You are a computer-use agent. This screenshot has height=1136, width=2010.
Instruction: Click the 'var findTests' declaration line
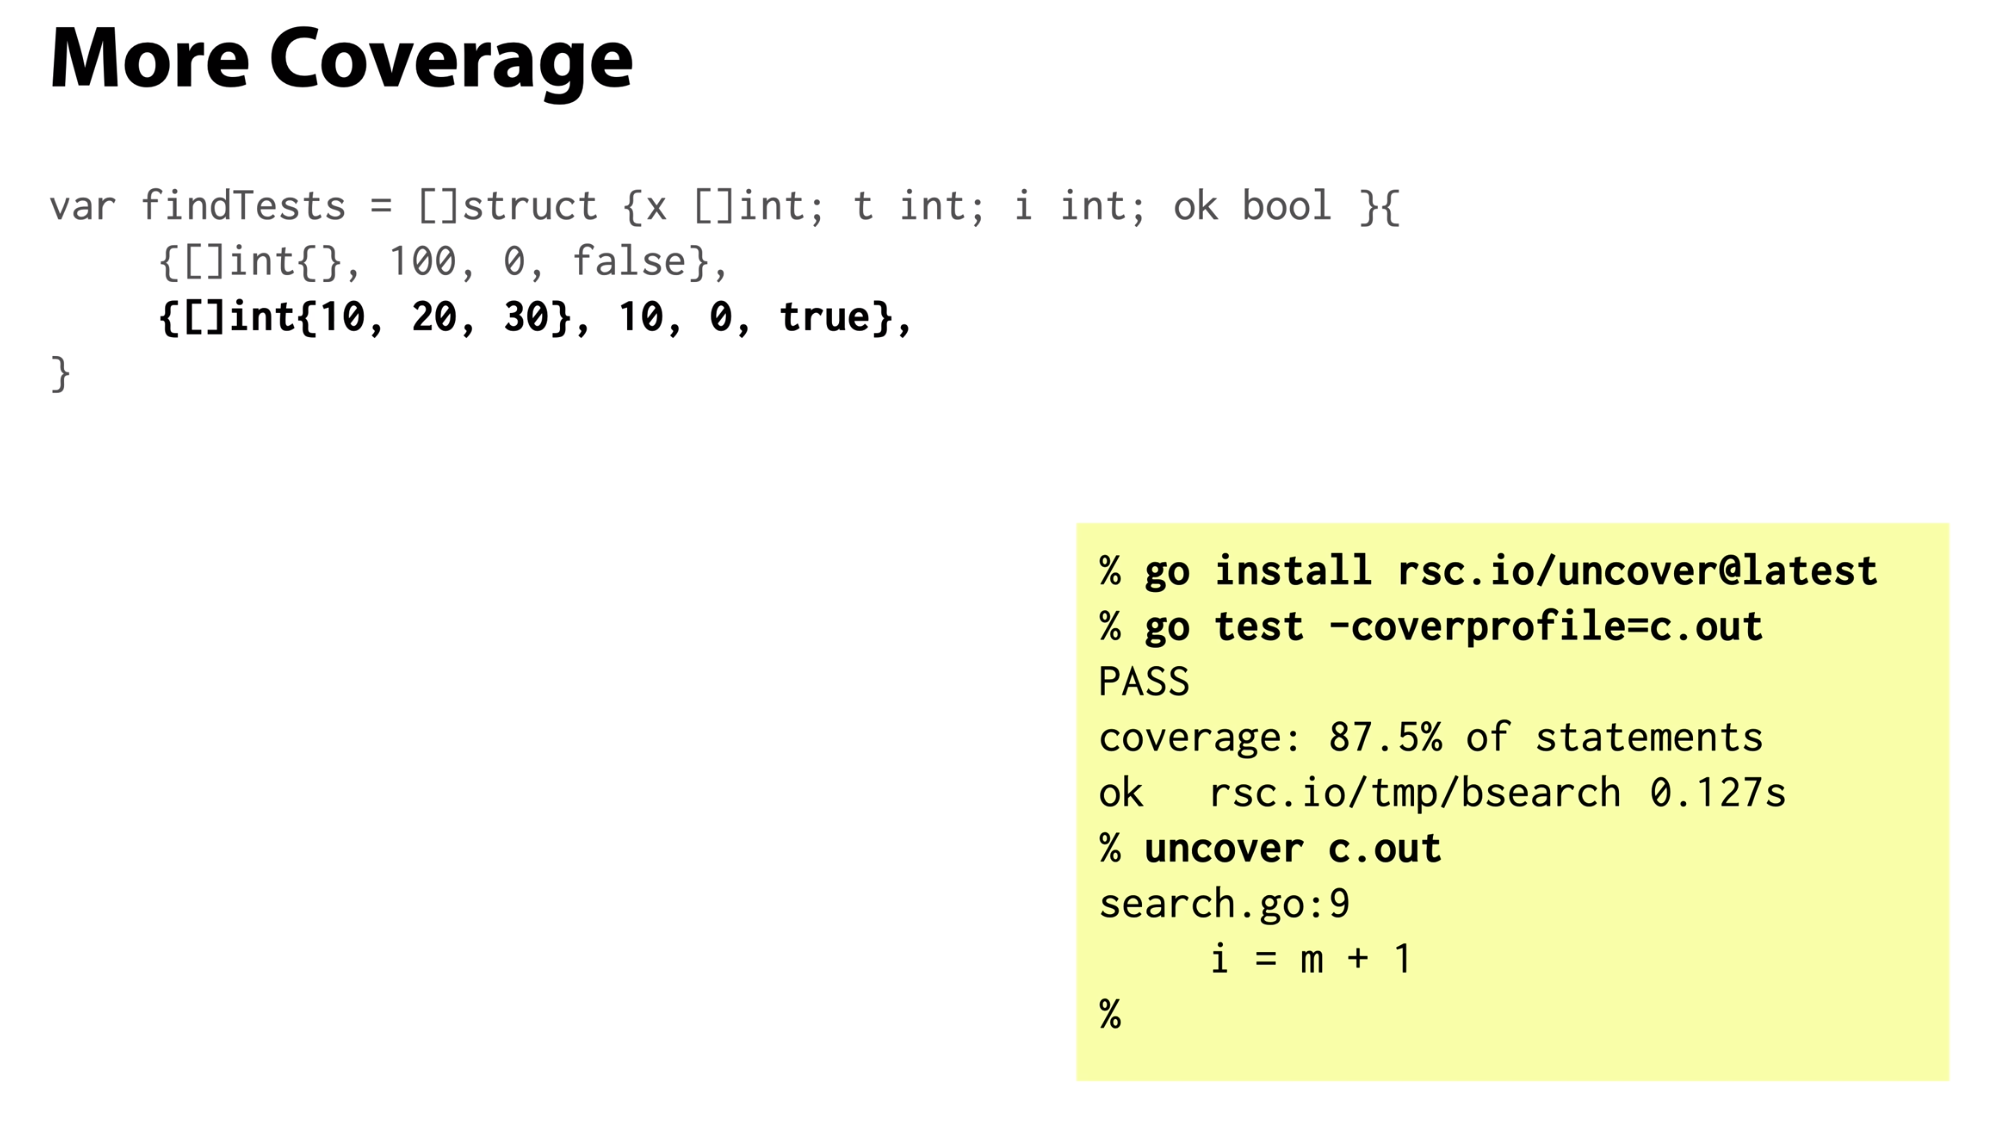coord(725,207)
